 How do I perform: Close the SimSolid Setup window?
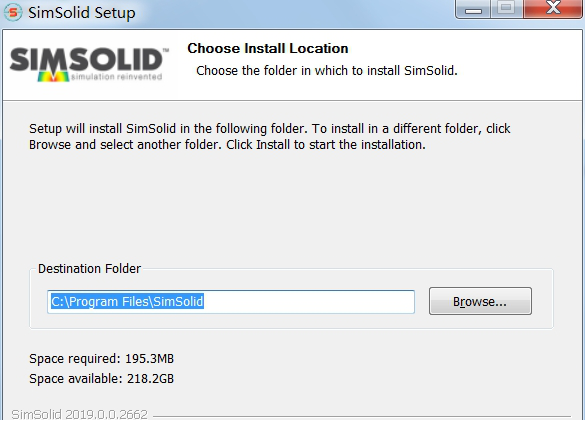tap(553, 9)
